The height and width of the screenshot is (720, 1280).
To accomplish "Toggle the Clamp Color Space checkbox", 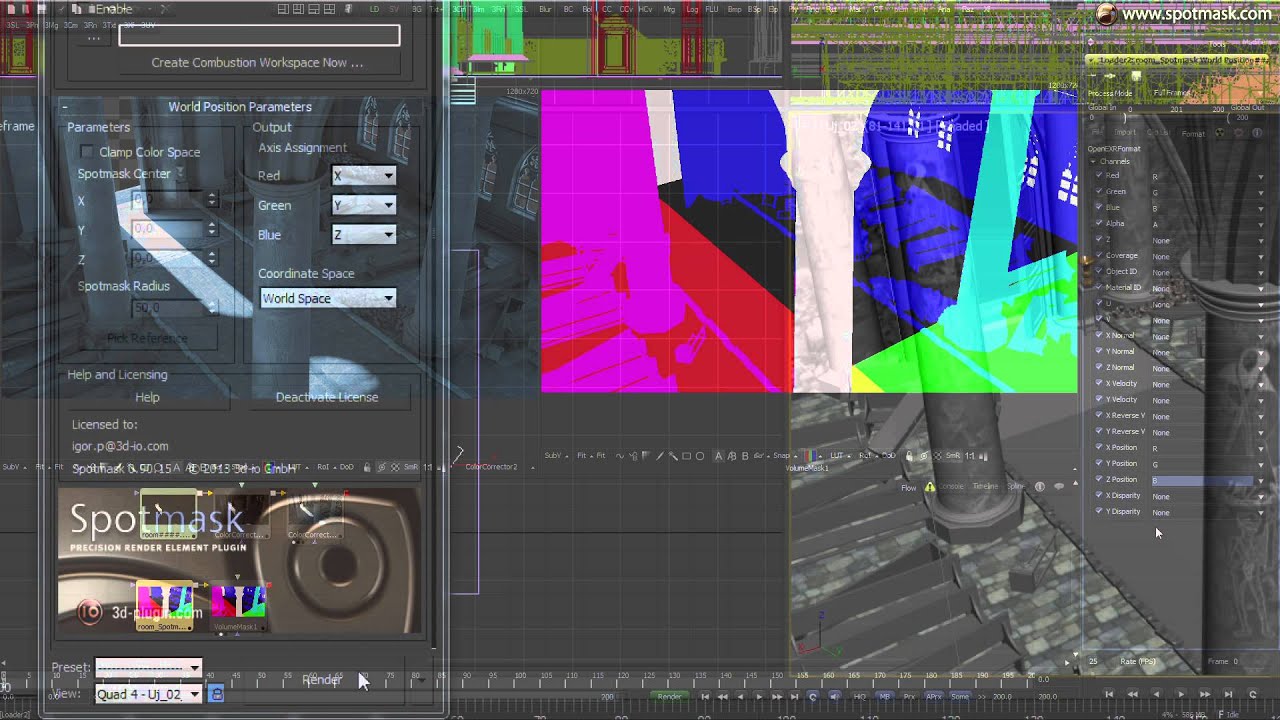I will click(x=87, y=152).
